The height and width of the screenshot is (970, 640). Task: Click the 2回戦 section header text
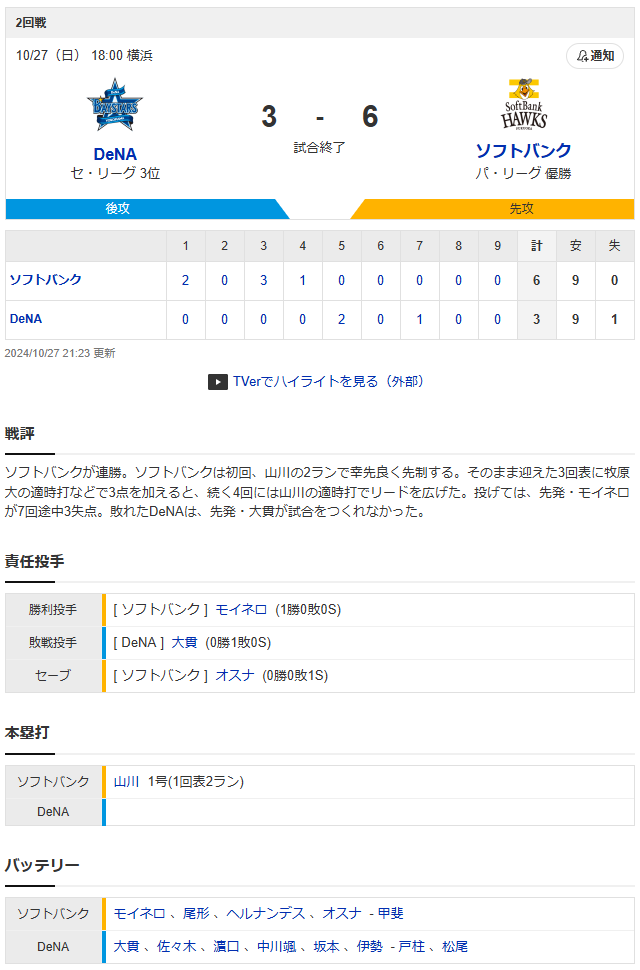tap(31, 23)
